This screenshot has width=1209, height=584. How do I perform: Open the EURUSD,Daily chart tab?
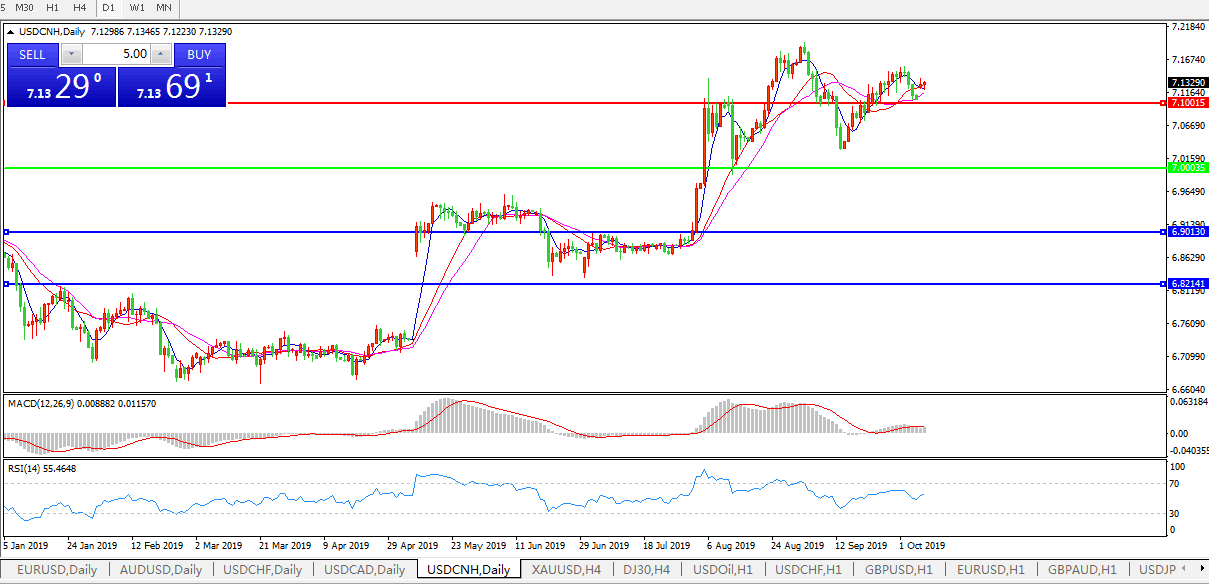56,569
